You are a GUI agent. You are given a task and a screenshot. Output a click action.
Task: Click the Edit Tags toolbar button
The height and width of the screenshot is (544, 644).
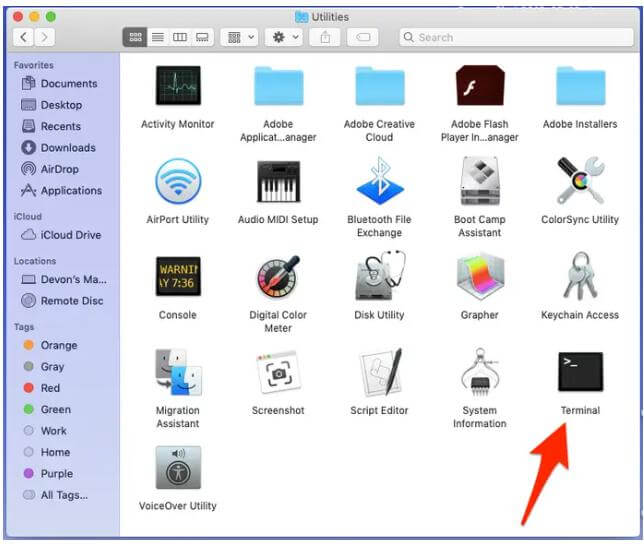363,37
